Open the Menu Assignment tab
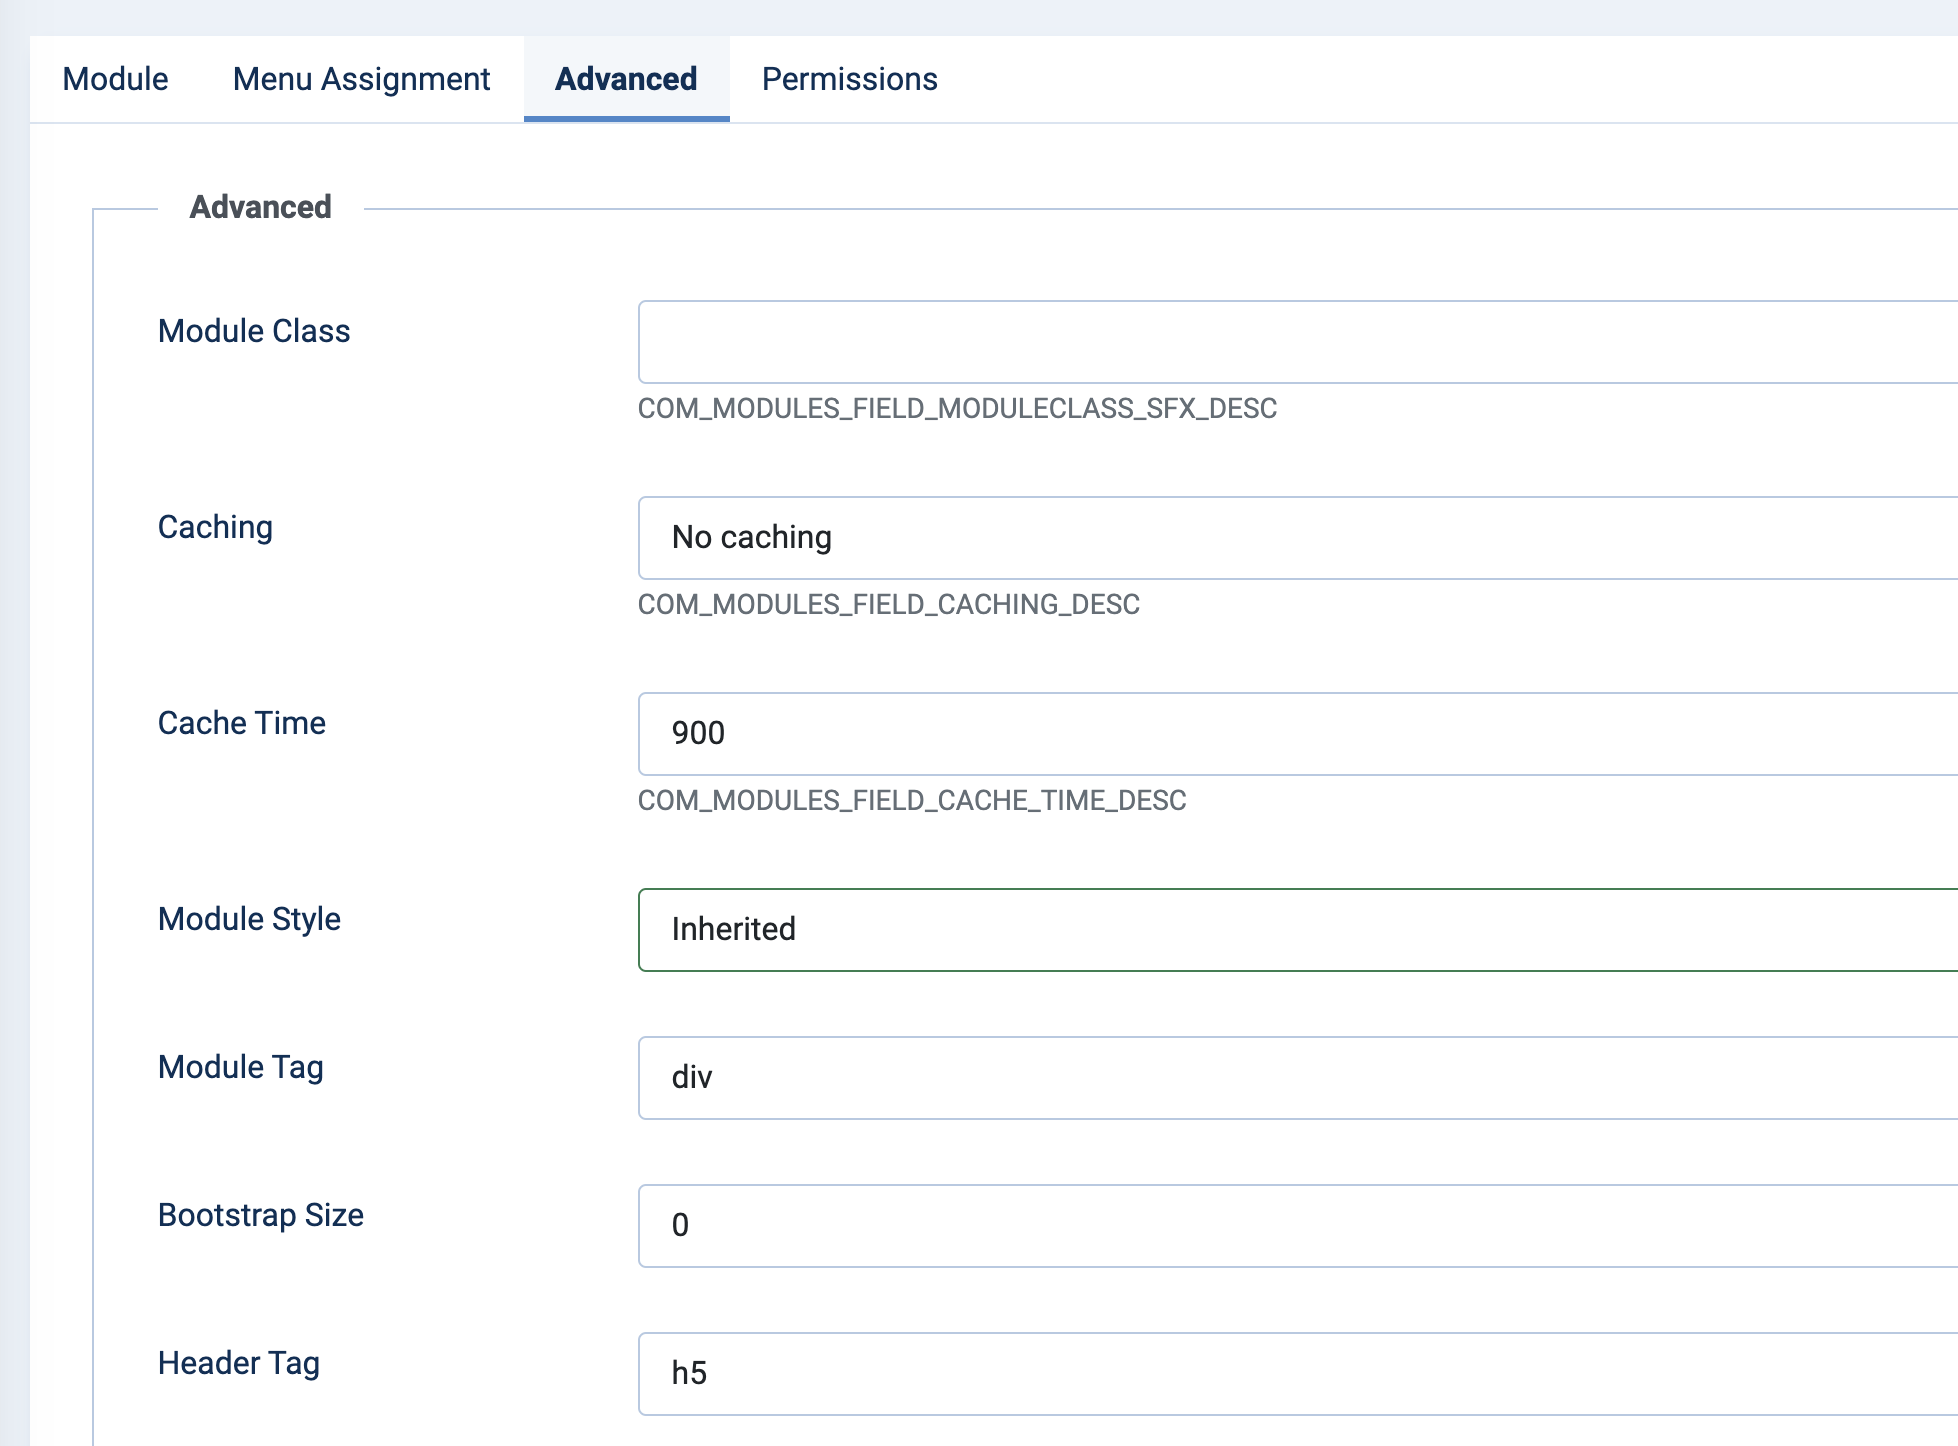 (360, 79)
